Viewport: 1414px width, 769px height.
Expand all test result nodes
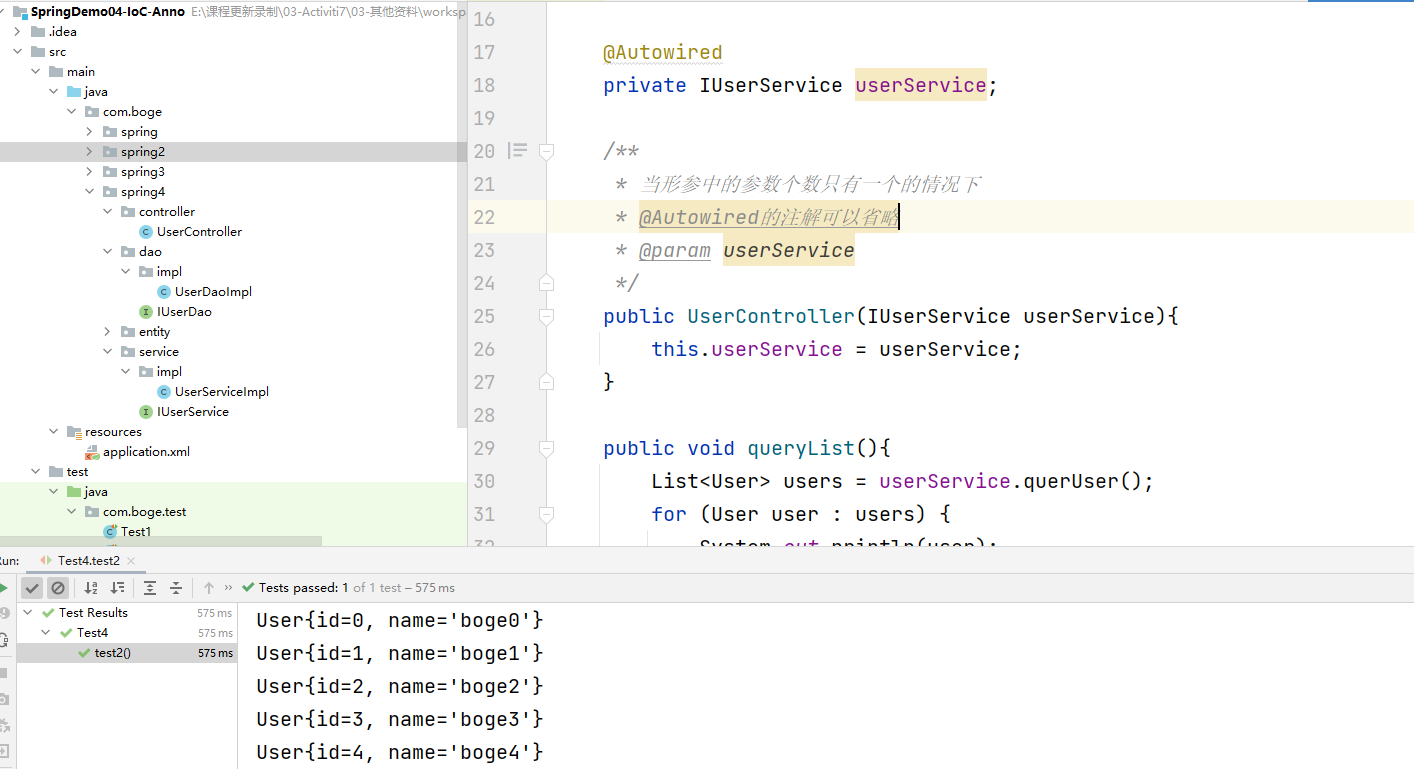point(150,588)
